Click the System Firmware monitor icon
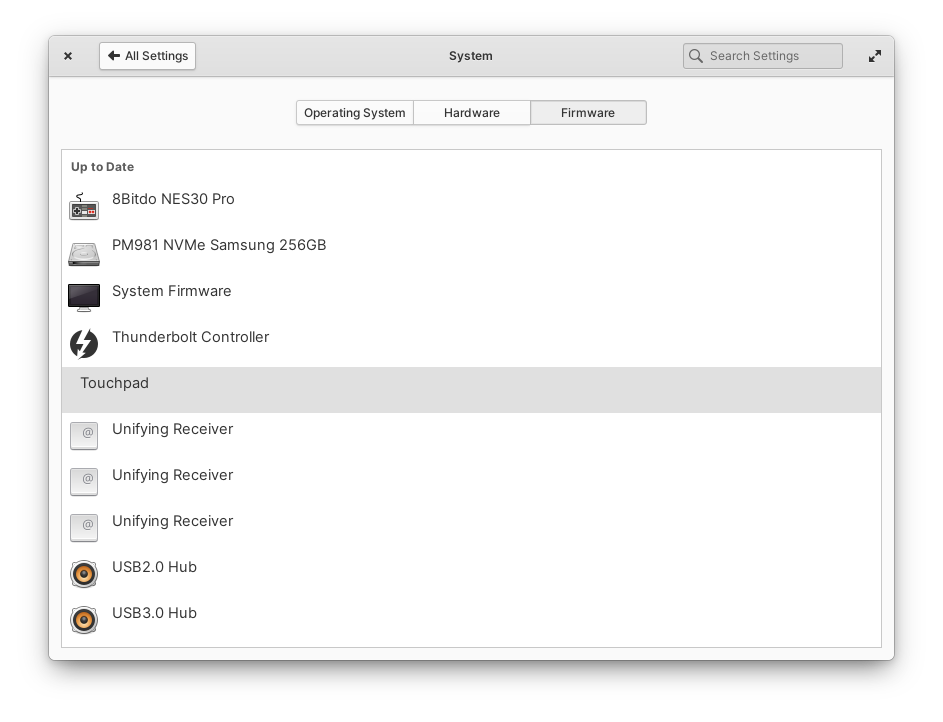The height and width of the screenshot is (722, 943). click(84, 297)
